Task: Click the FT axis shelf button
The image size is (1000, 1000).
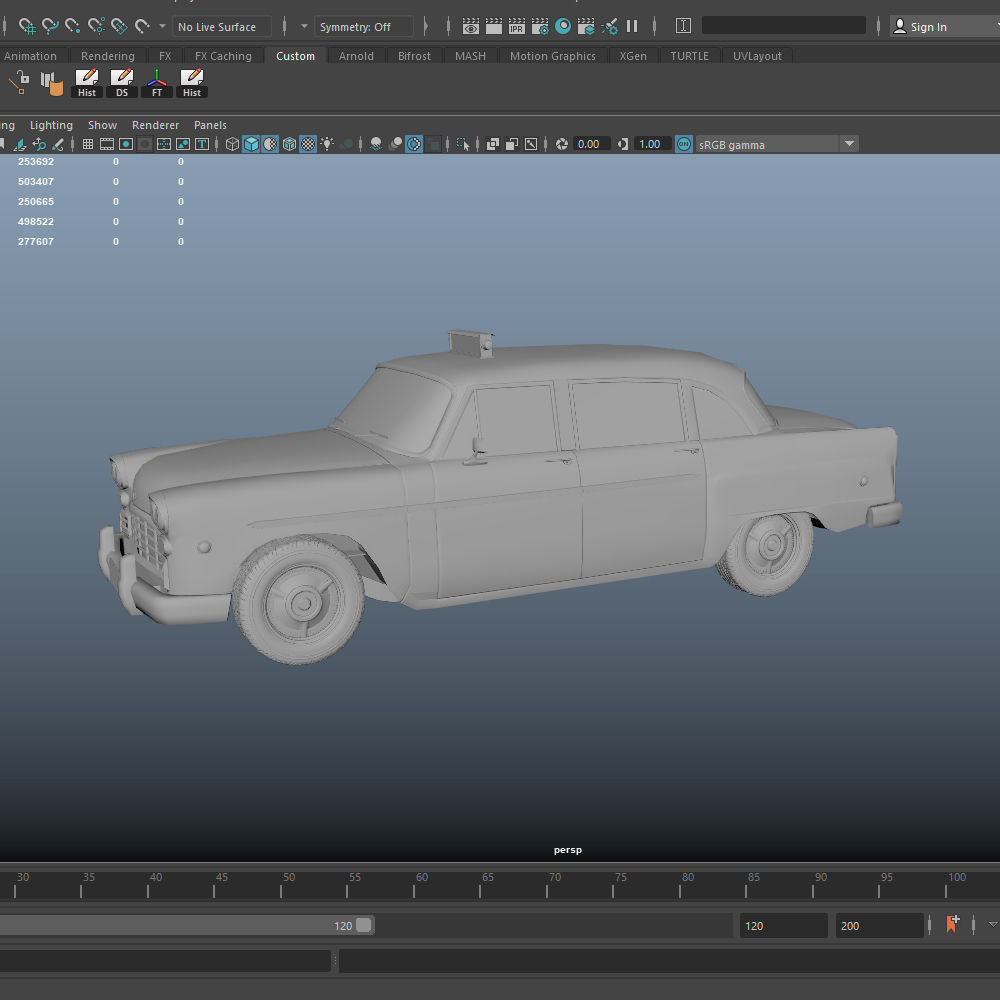Action: tap(157, 83)
